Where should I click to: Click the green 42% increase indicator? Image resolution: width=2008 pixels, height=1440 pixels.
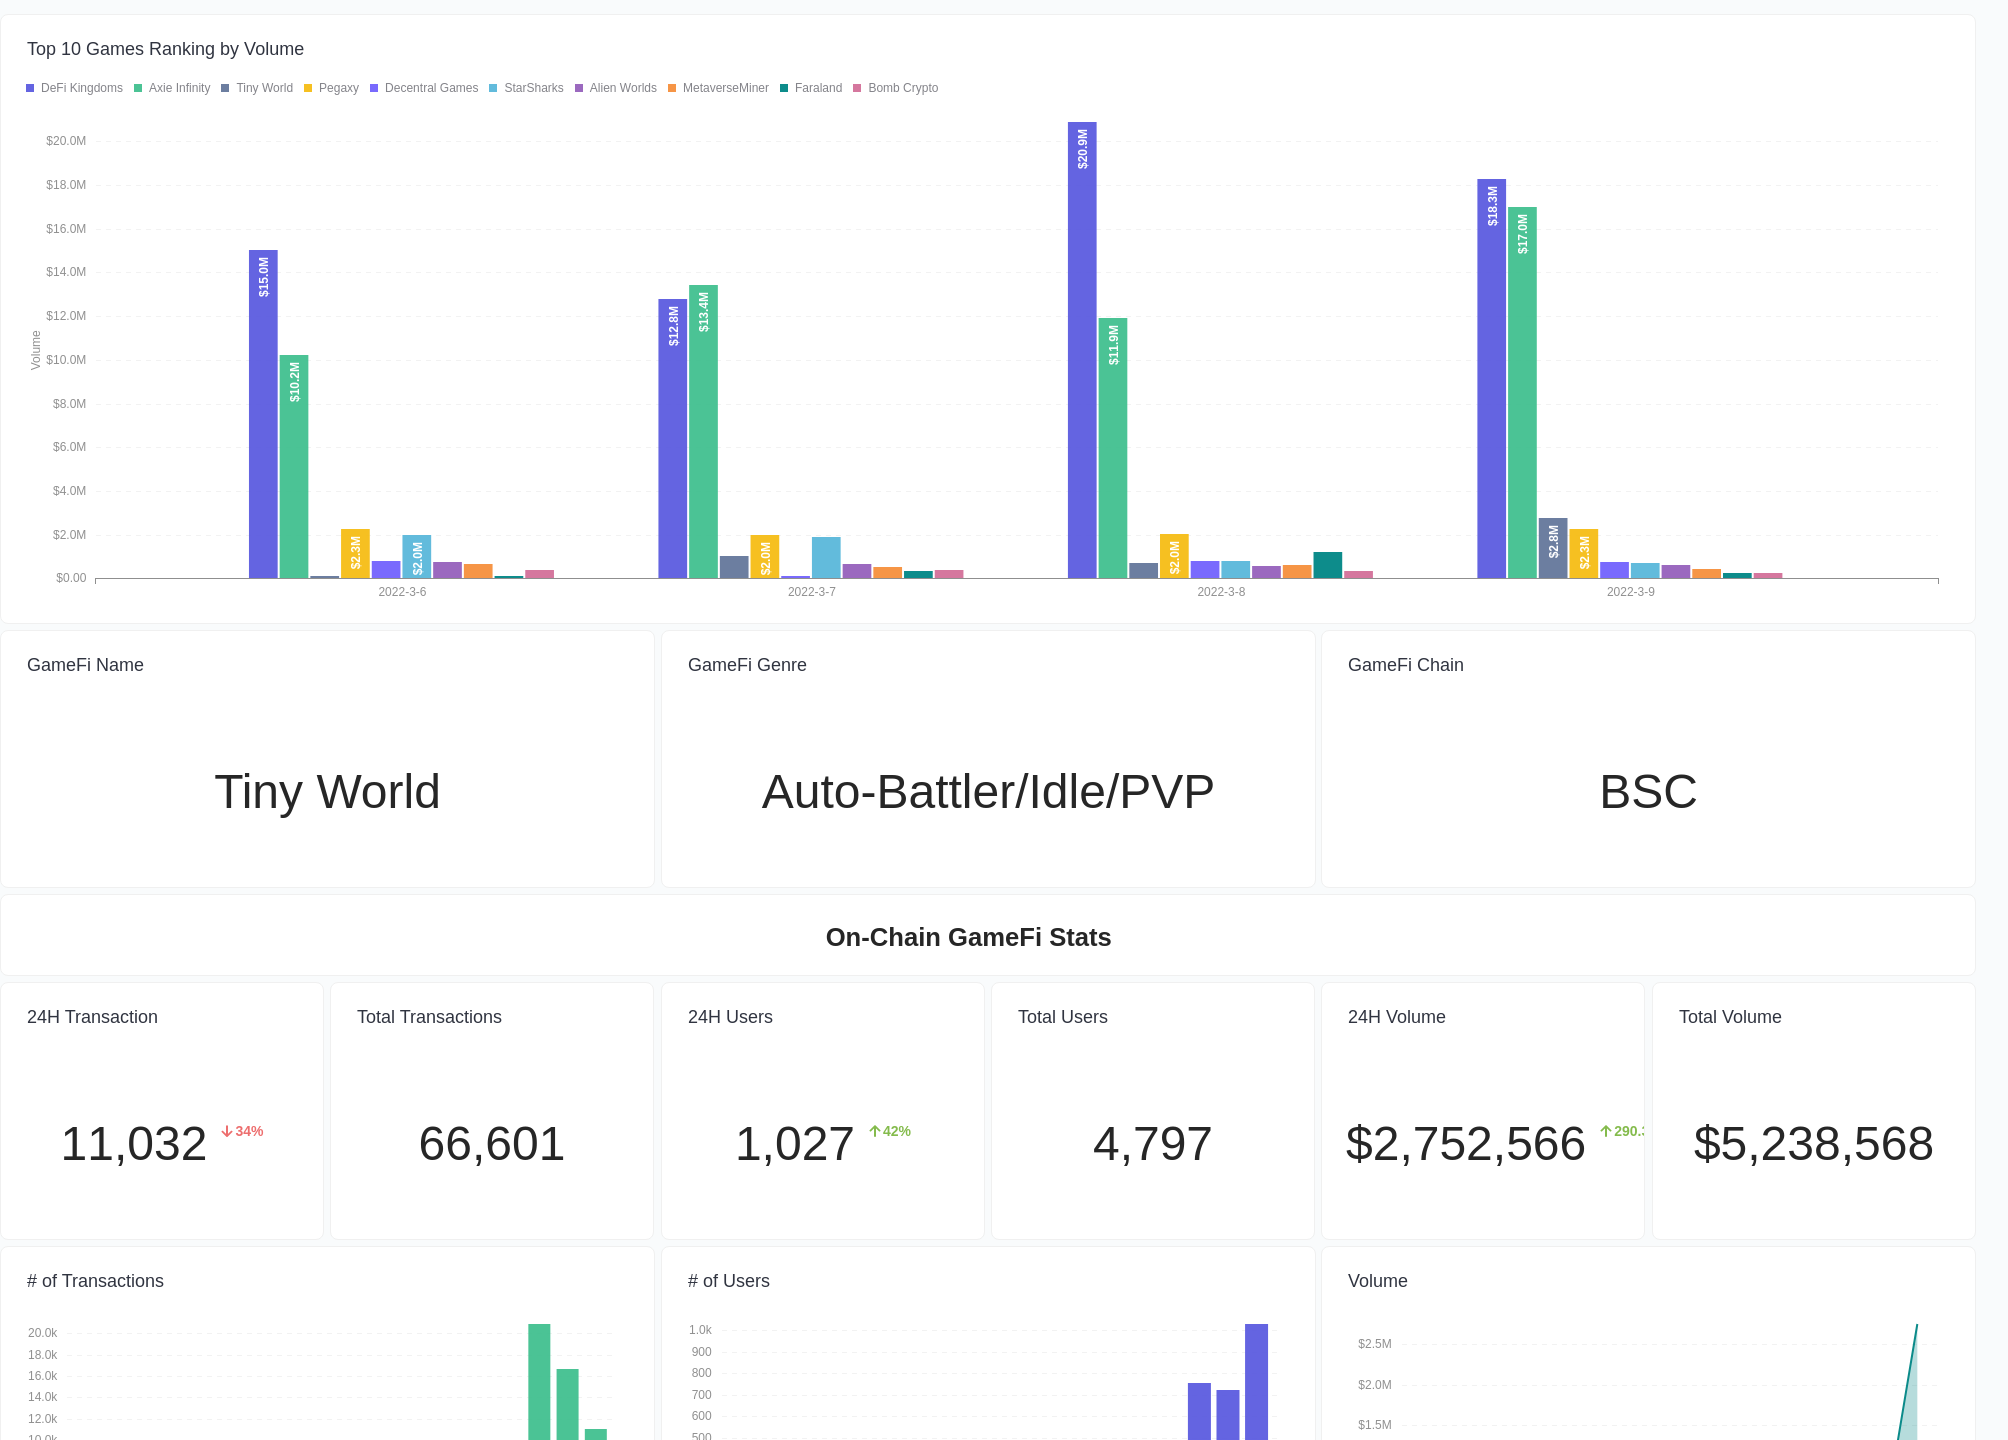coord(889,1131)
